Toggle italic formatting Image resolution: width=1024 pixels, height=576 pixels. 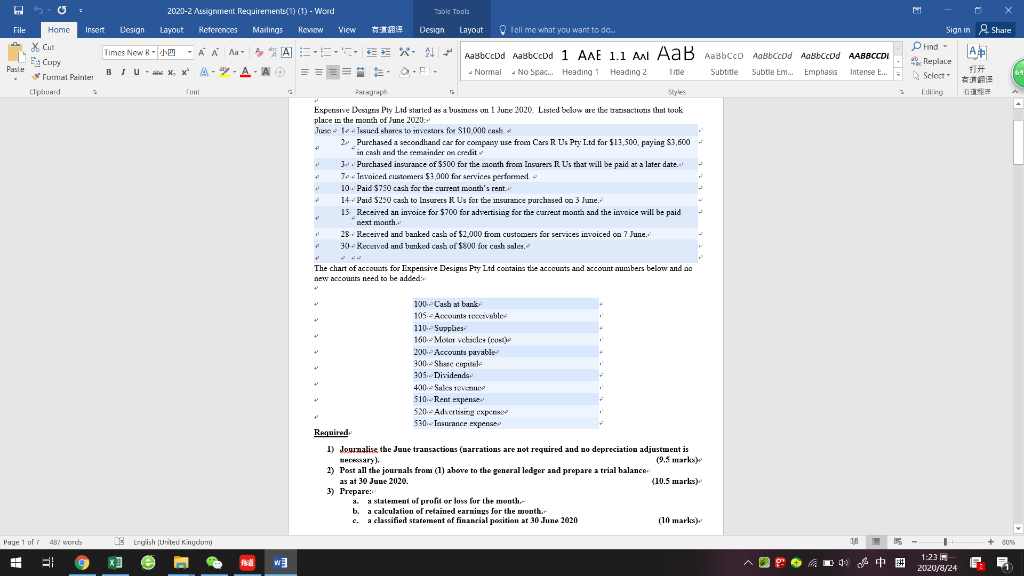tap(123, 72)
